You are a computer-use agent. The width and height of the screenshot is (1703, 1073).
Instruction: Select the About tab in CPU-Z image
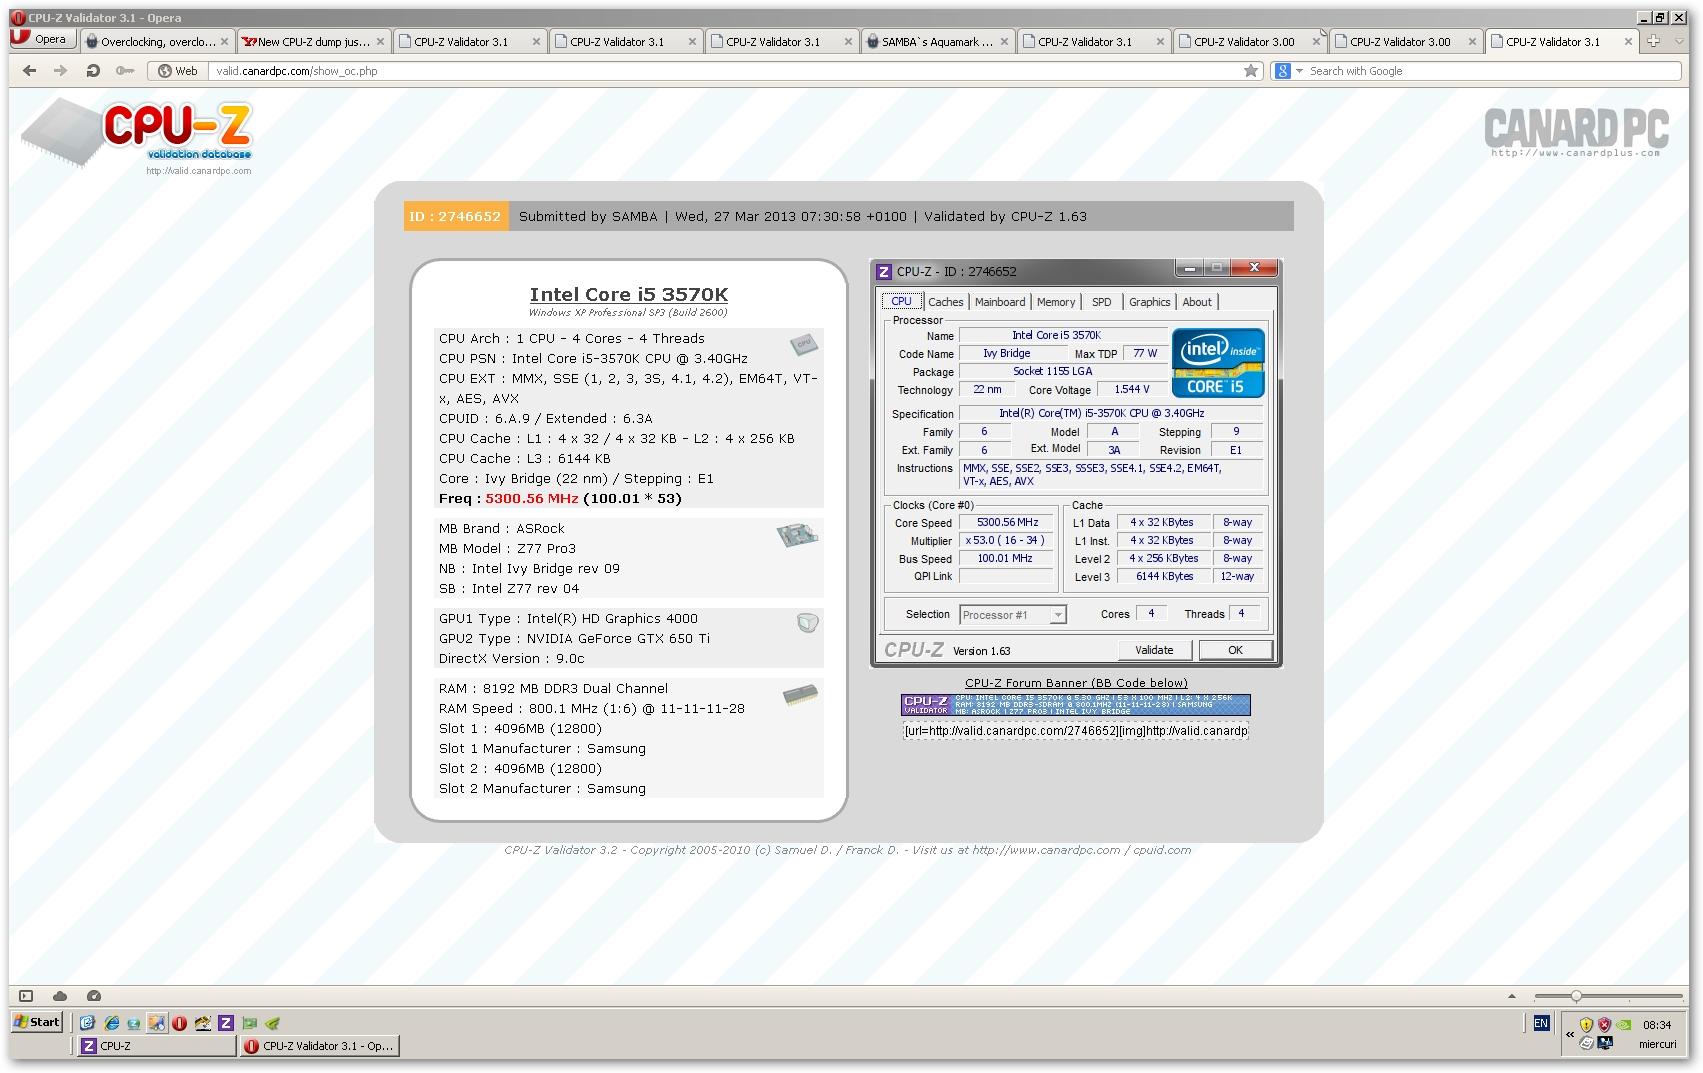[x=1197, y=302]
